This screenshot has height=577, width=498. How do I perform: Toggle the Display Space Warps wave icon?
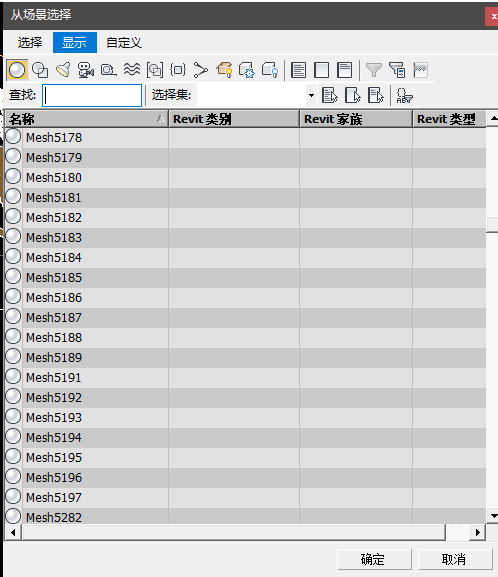(x=132, y=69)
